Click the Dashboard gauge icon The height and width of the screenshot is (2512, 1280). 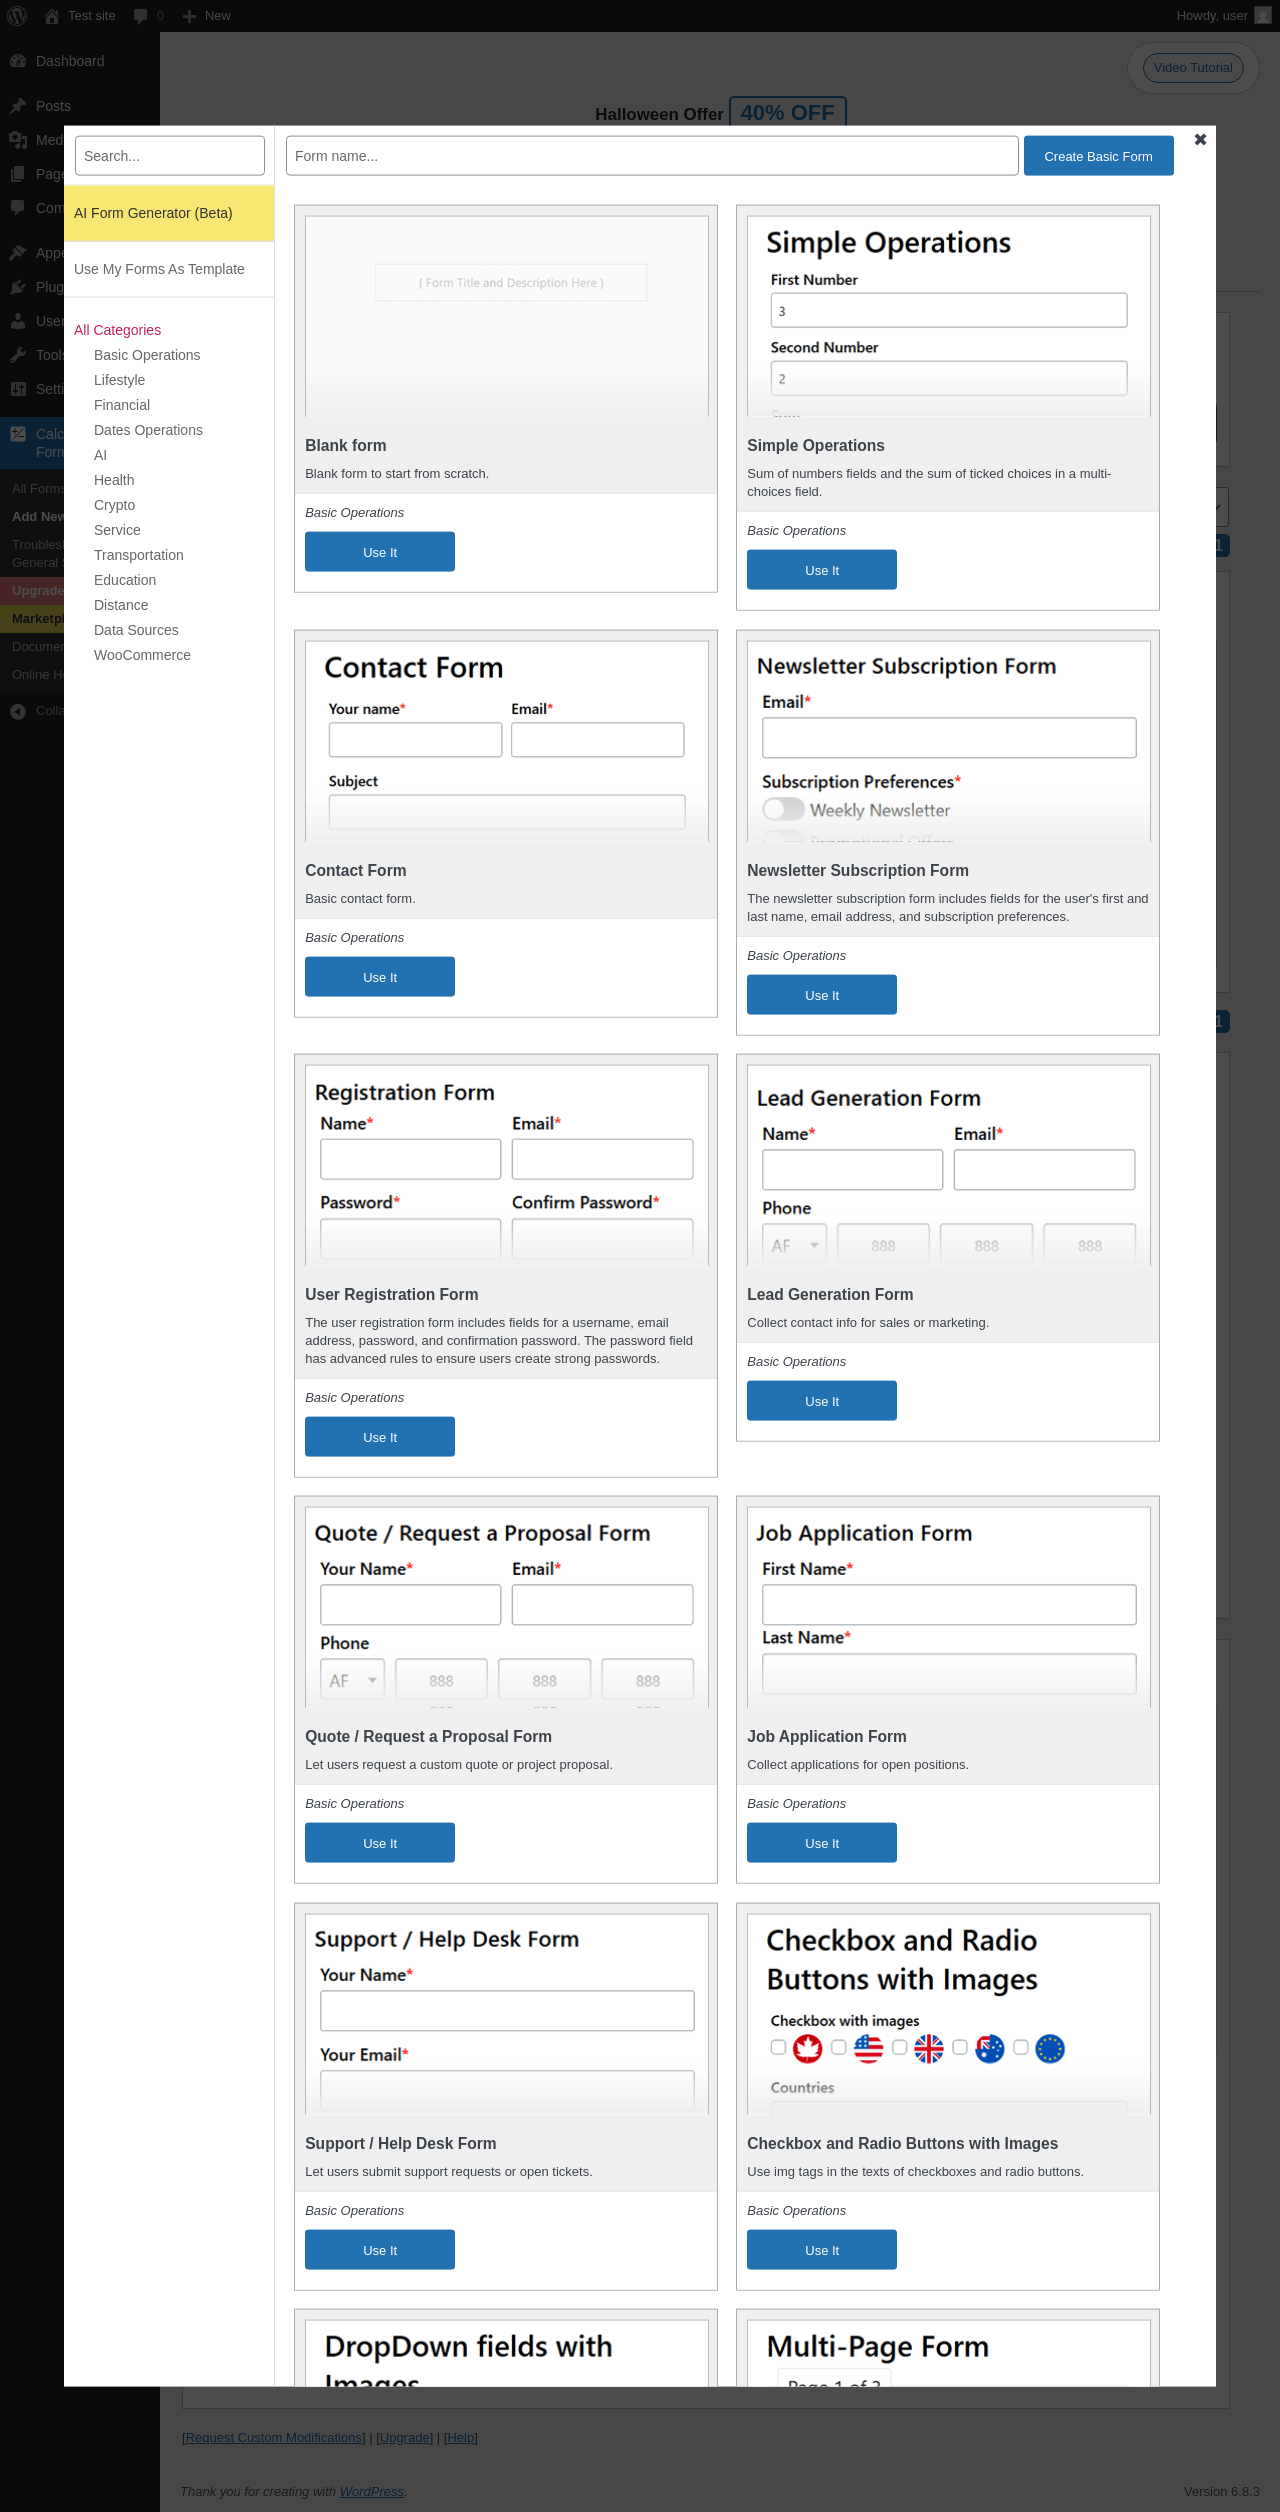coord(18,61)
